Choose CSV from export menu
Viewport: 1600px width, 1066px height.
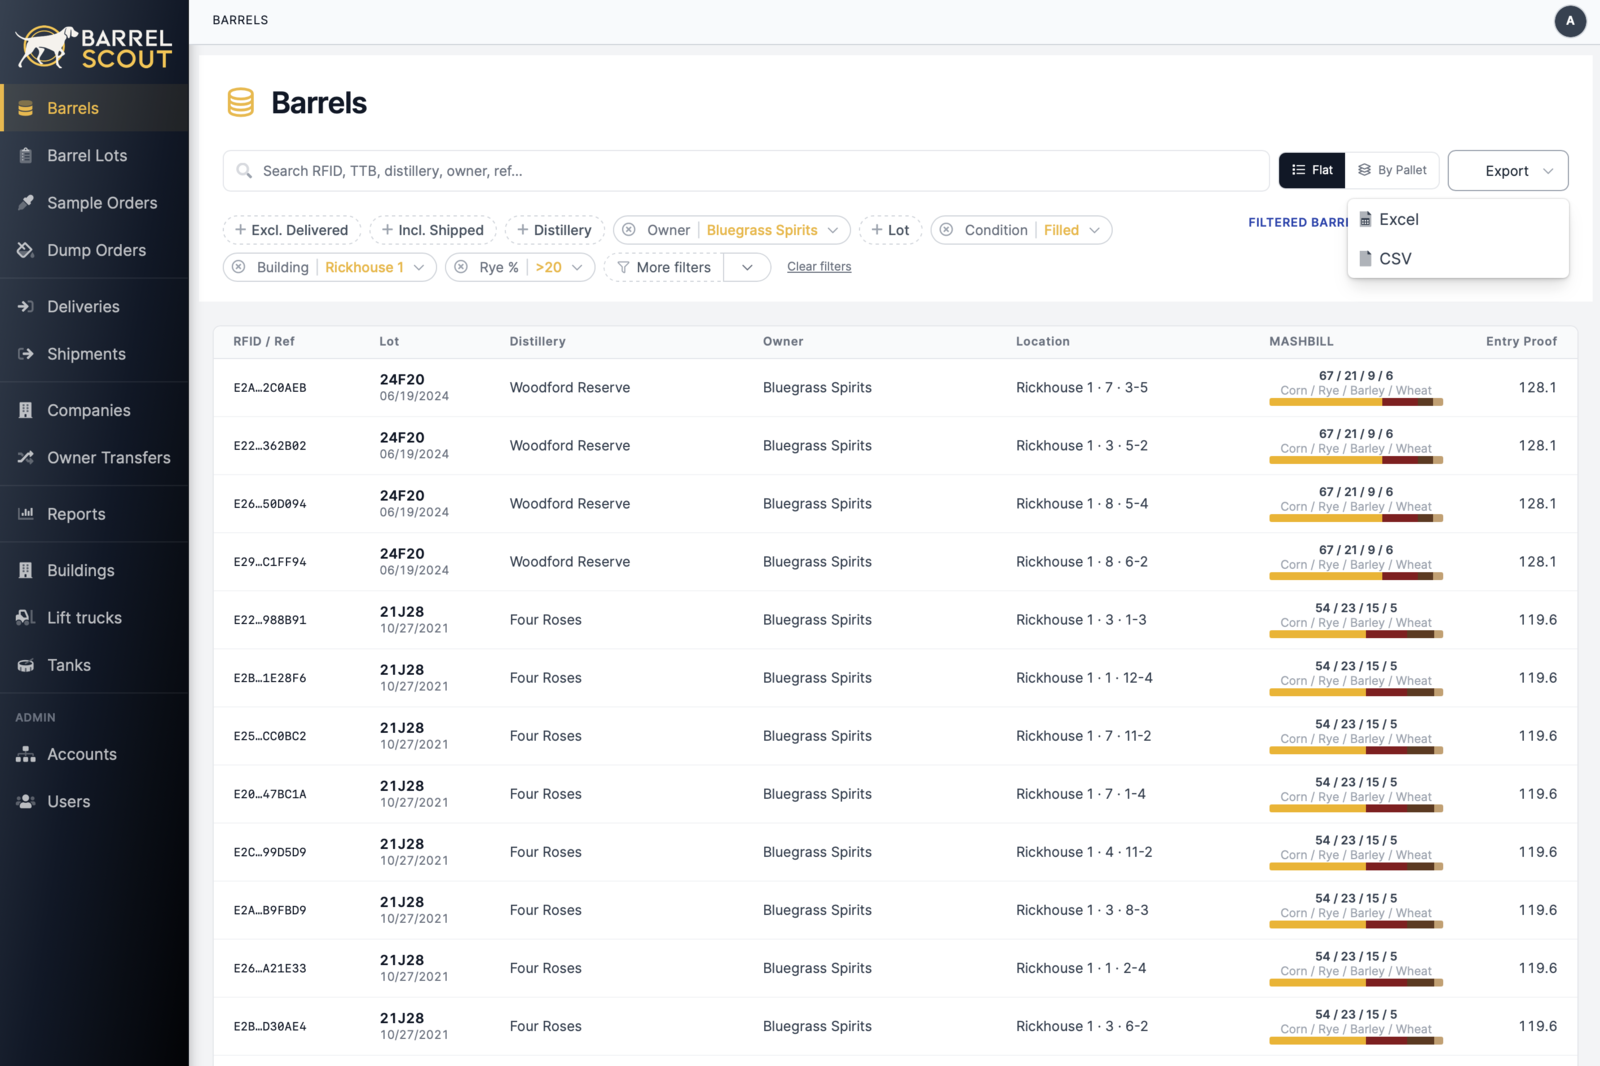(x=1458, y=259)
